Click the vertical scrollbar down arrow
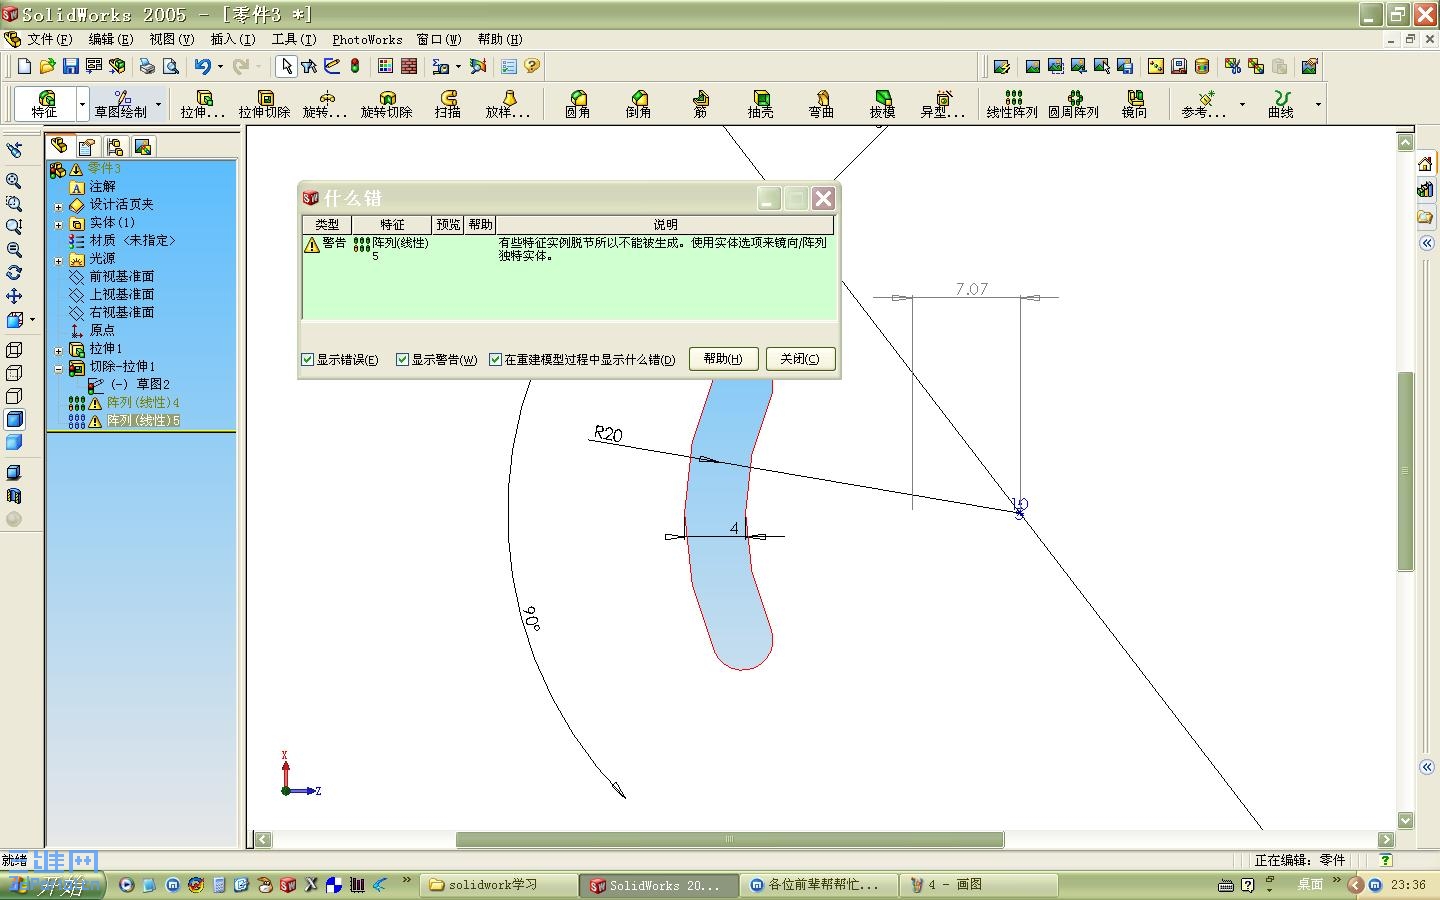1440x900 pixels. (x=1405, y=820)
